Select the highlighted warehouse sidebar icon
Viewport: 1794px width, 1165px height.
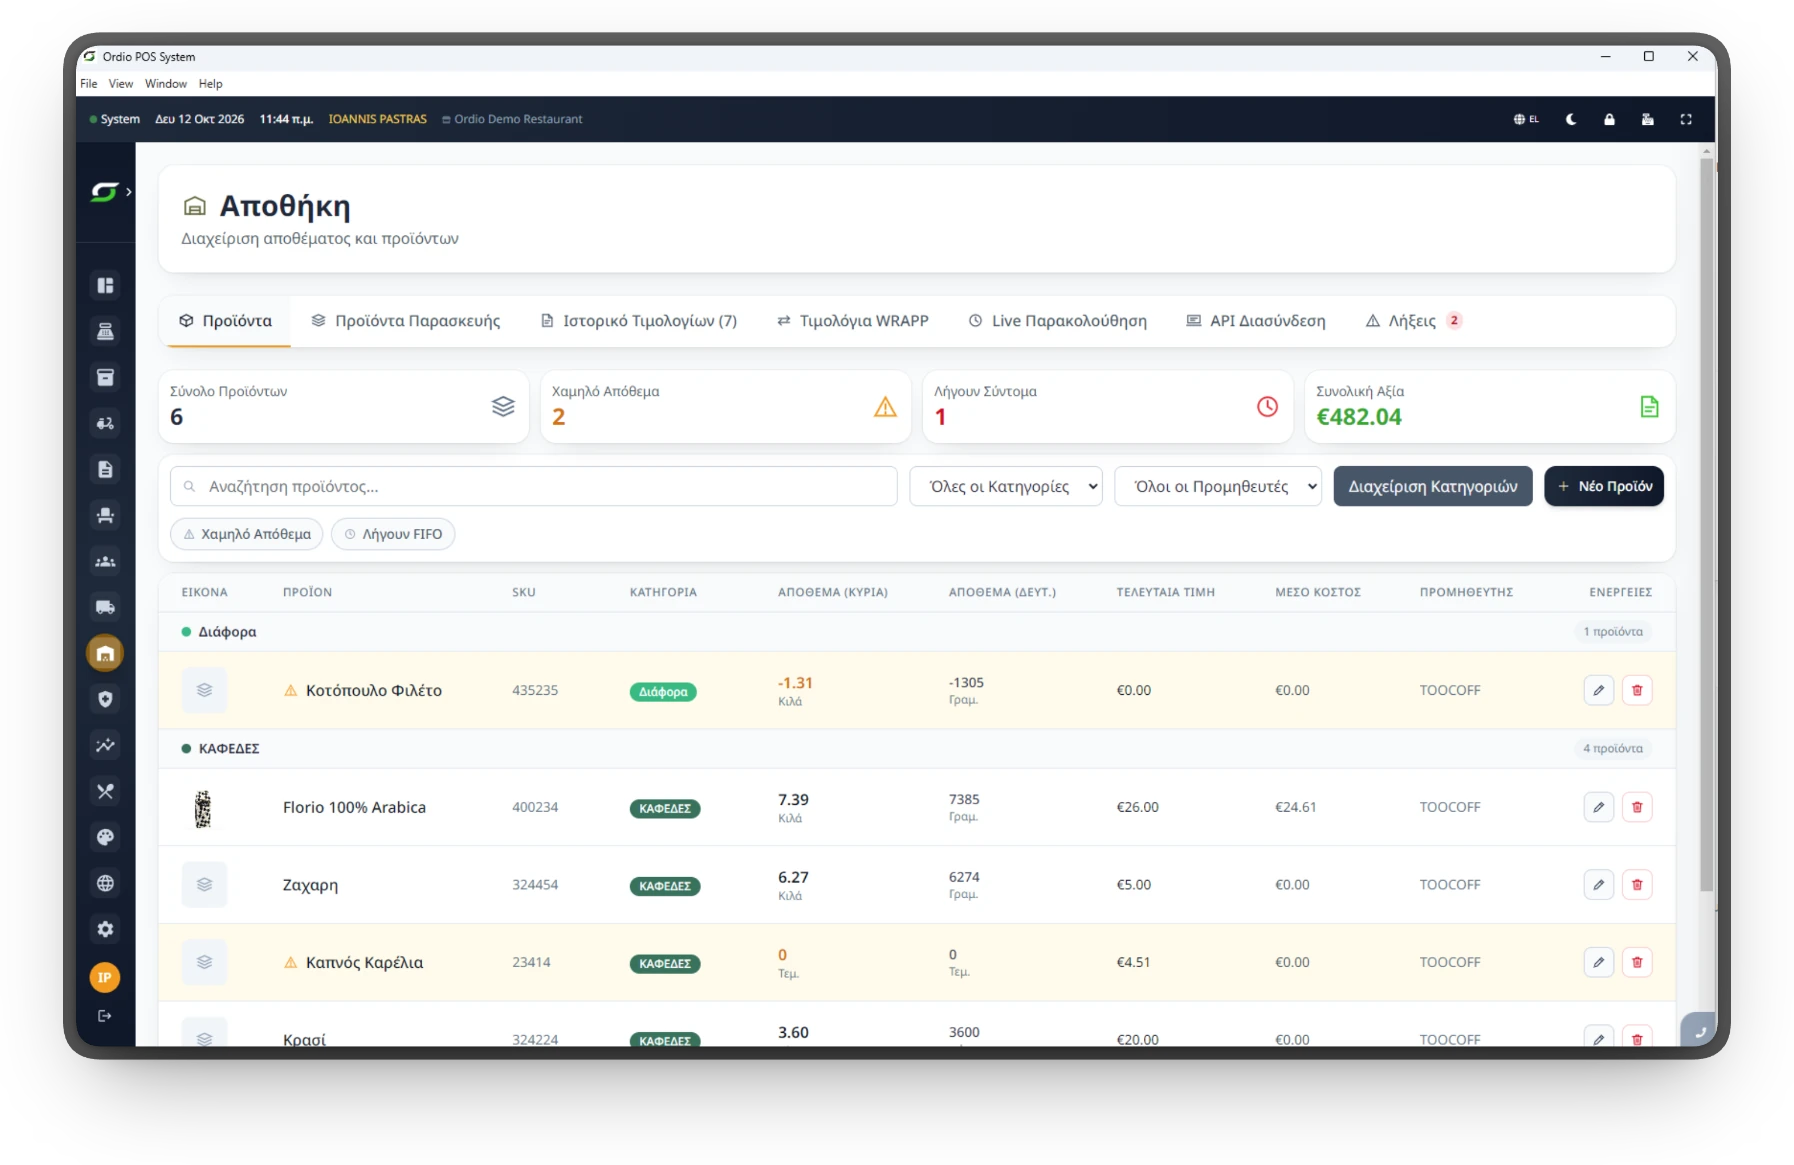(x=105, y=654)
